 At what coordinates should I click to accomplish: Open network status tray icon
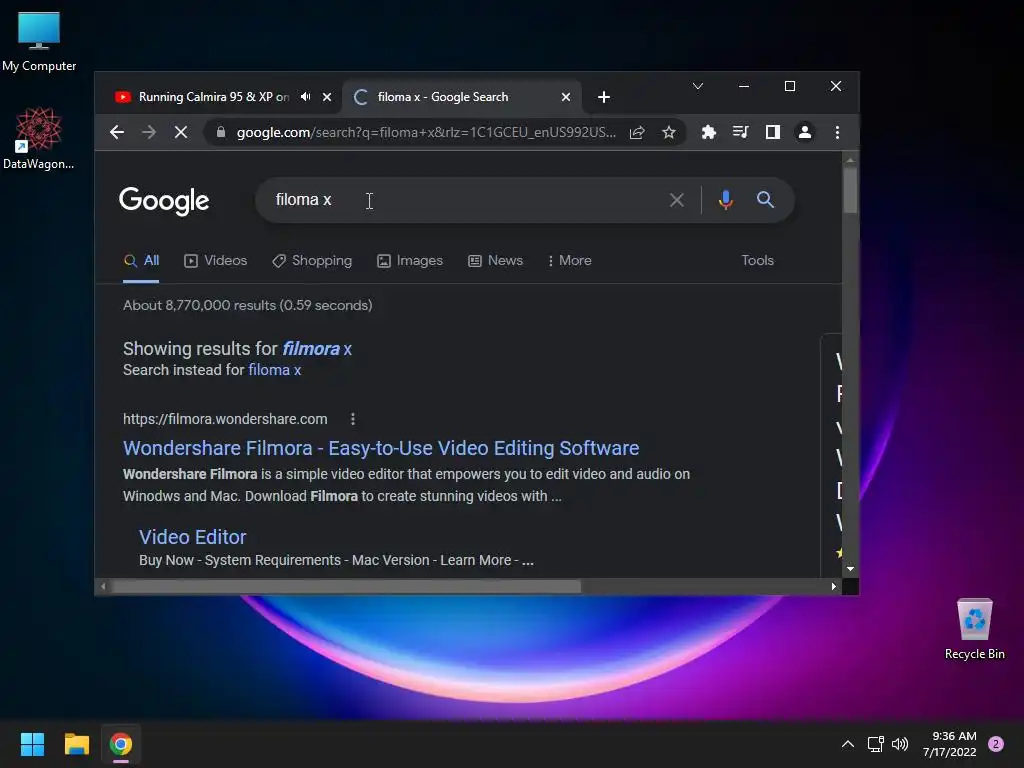(x=875, y=744)
